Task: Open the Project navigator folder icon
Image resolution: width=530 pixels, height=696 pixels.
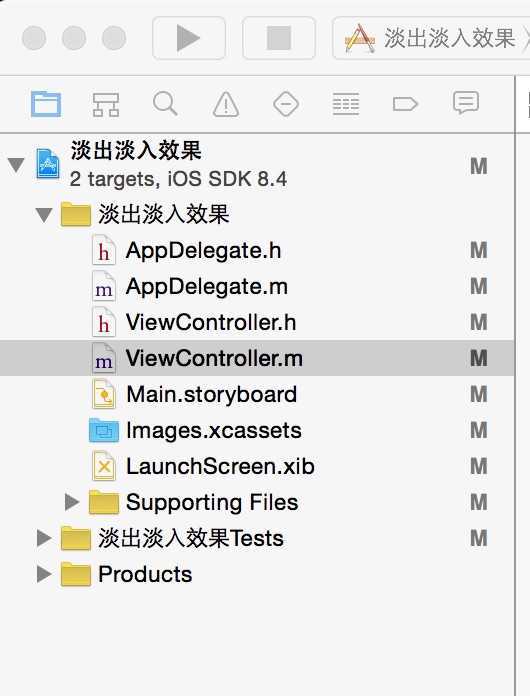Action: [46, 104]
